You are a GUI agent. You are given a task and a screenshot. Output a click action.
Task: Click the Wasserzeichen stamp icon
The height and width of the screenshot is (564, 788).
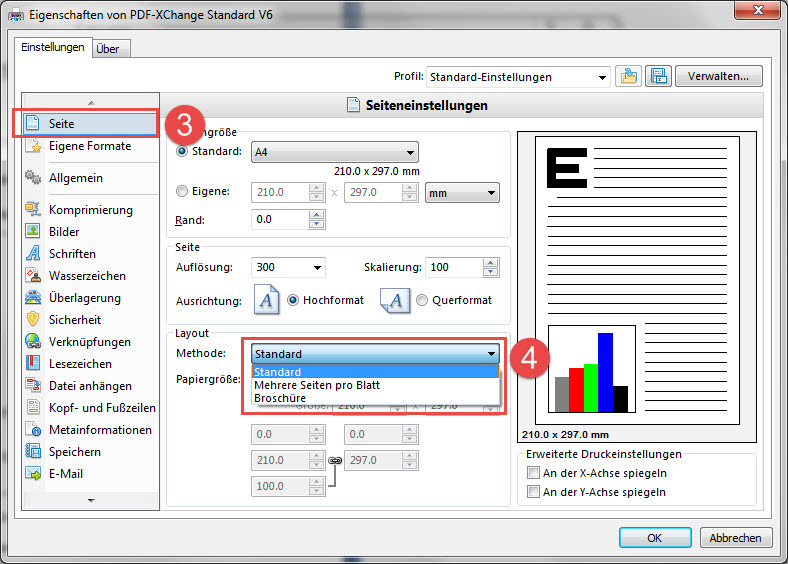click(33, 275)
